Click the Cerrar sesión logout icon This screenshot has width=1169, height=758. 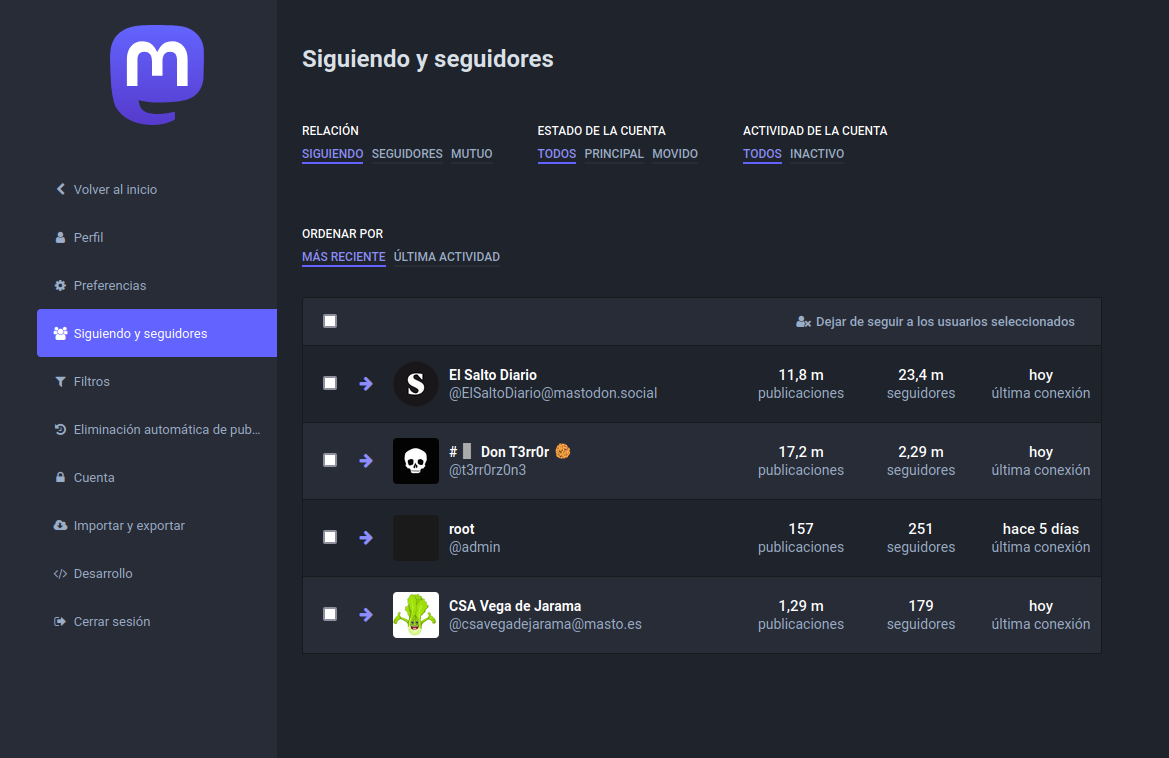point(60,621)
